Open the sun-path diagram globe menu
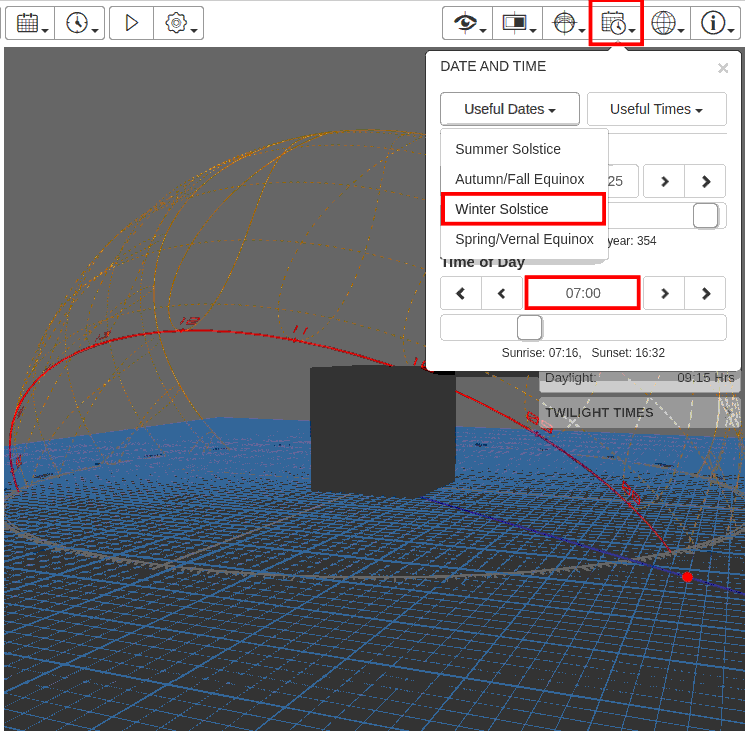745x731 pixels. tap(566, 23)
